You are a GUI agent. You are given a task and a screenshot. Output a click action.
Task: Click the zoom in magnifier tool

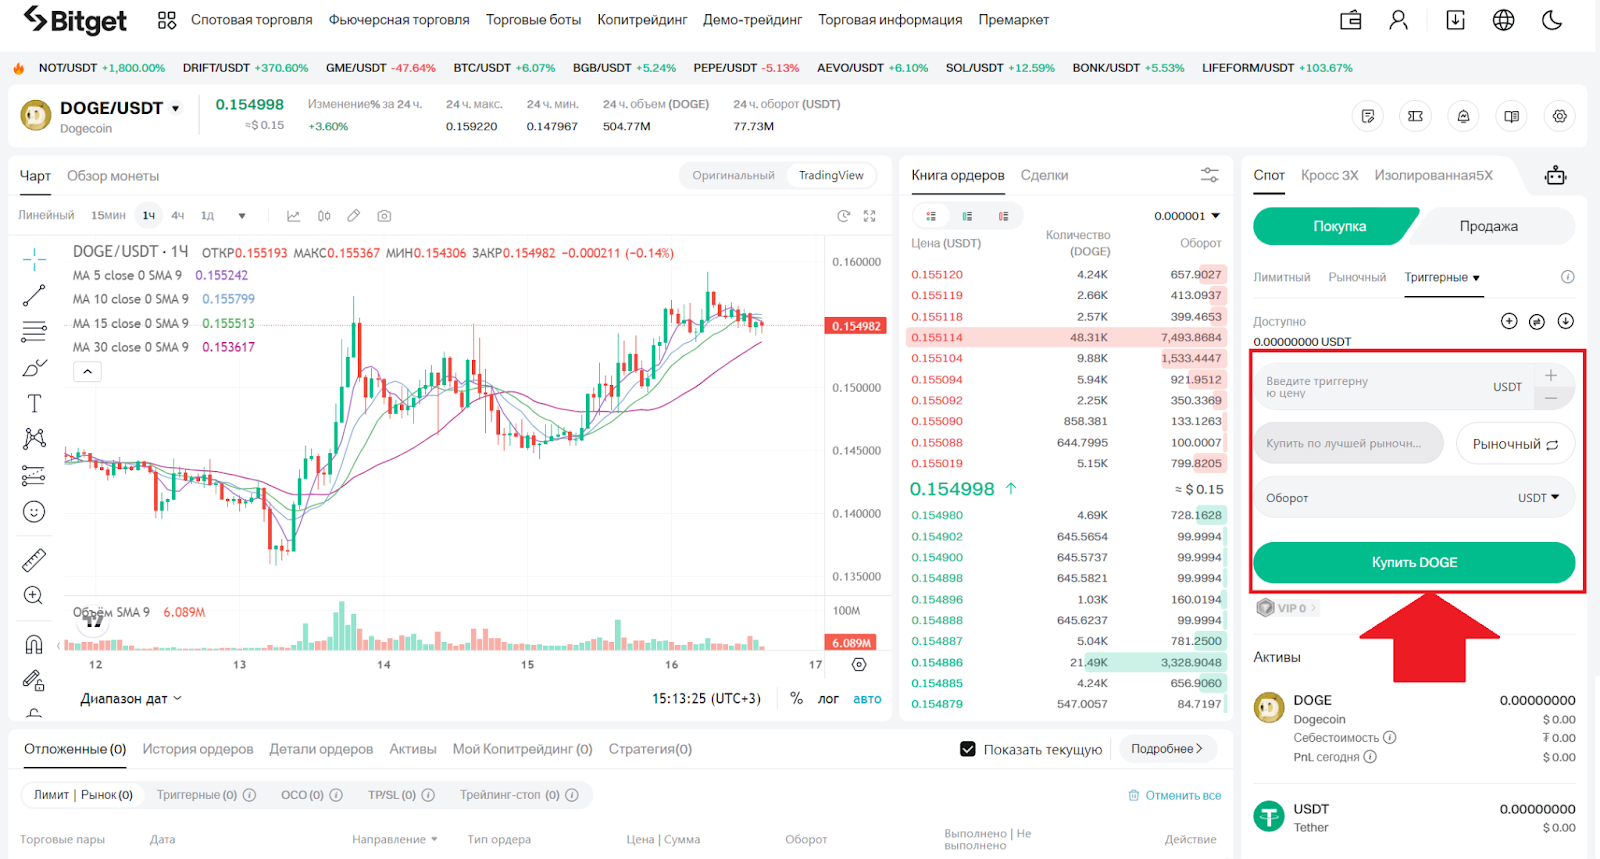click(34, 596)
